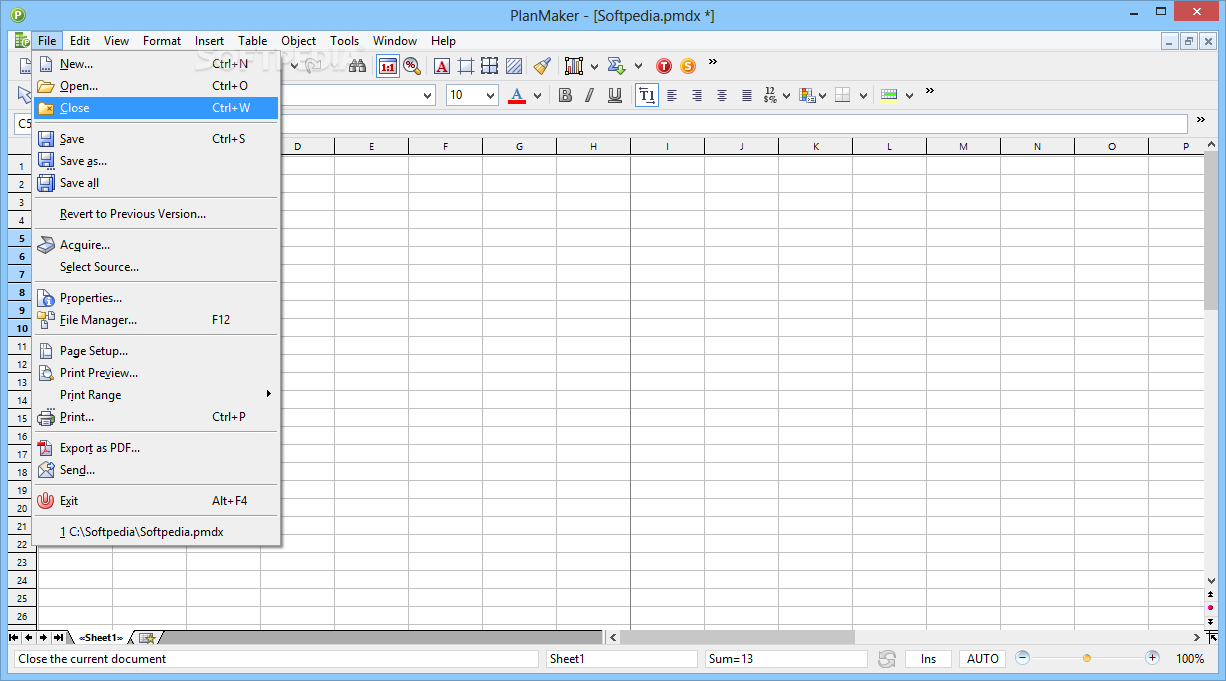Zoom out with minus button

coord(1022,658)
